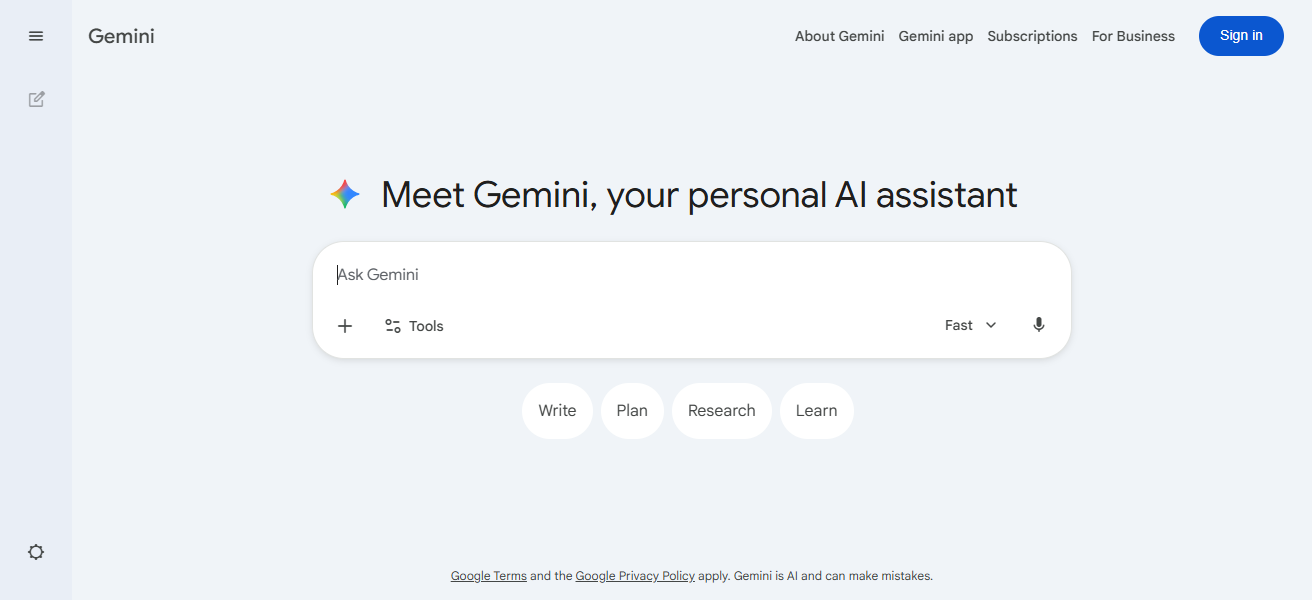This screenshot has width=1312, height=600.
Task: Click the Ask Gemini input field
Action: click(600, 274)
